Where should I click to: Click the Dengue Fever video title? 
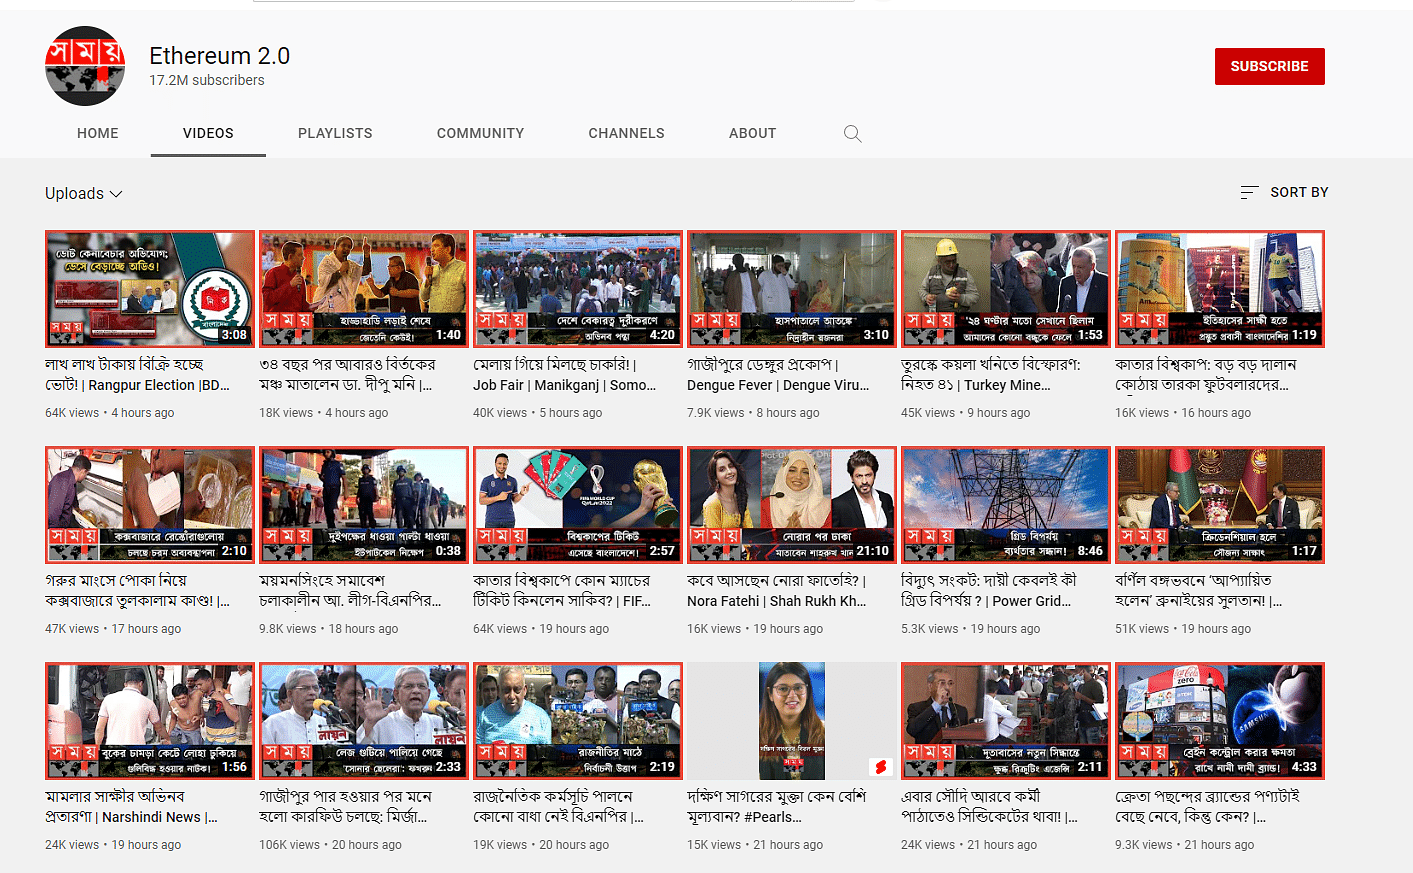[777, 375]
